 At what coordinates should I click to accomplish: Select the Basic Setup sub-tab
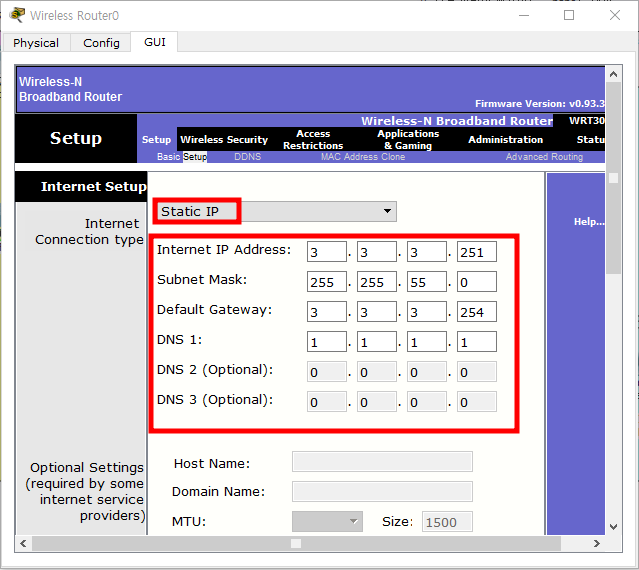click(182, 157)
